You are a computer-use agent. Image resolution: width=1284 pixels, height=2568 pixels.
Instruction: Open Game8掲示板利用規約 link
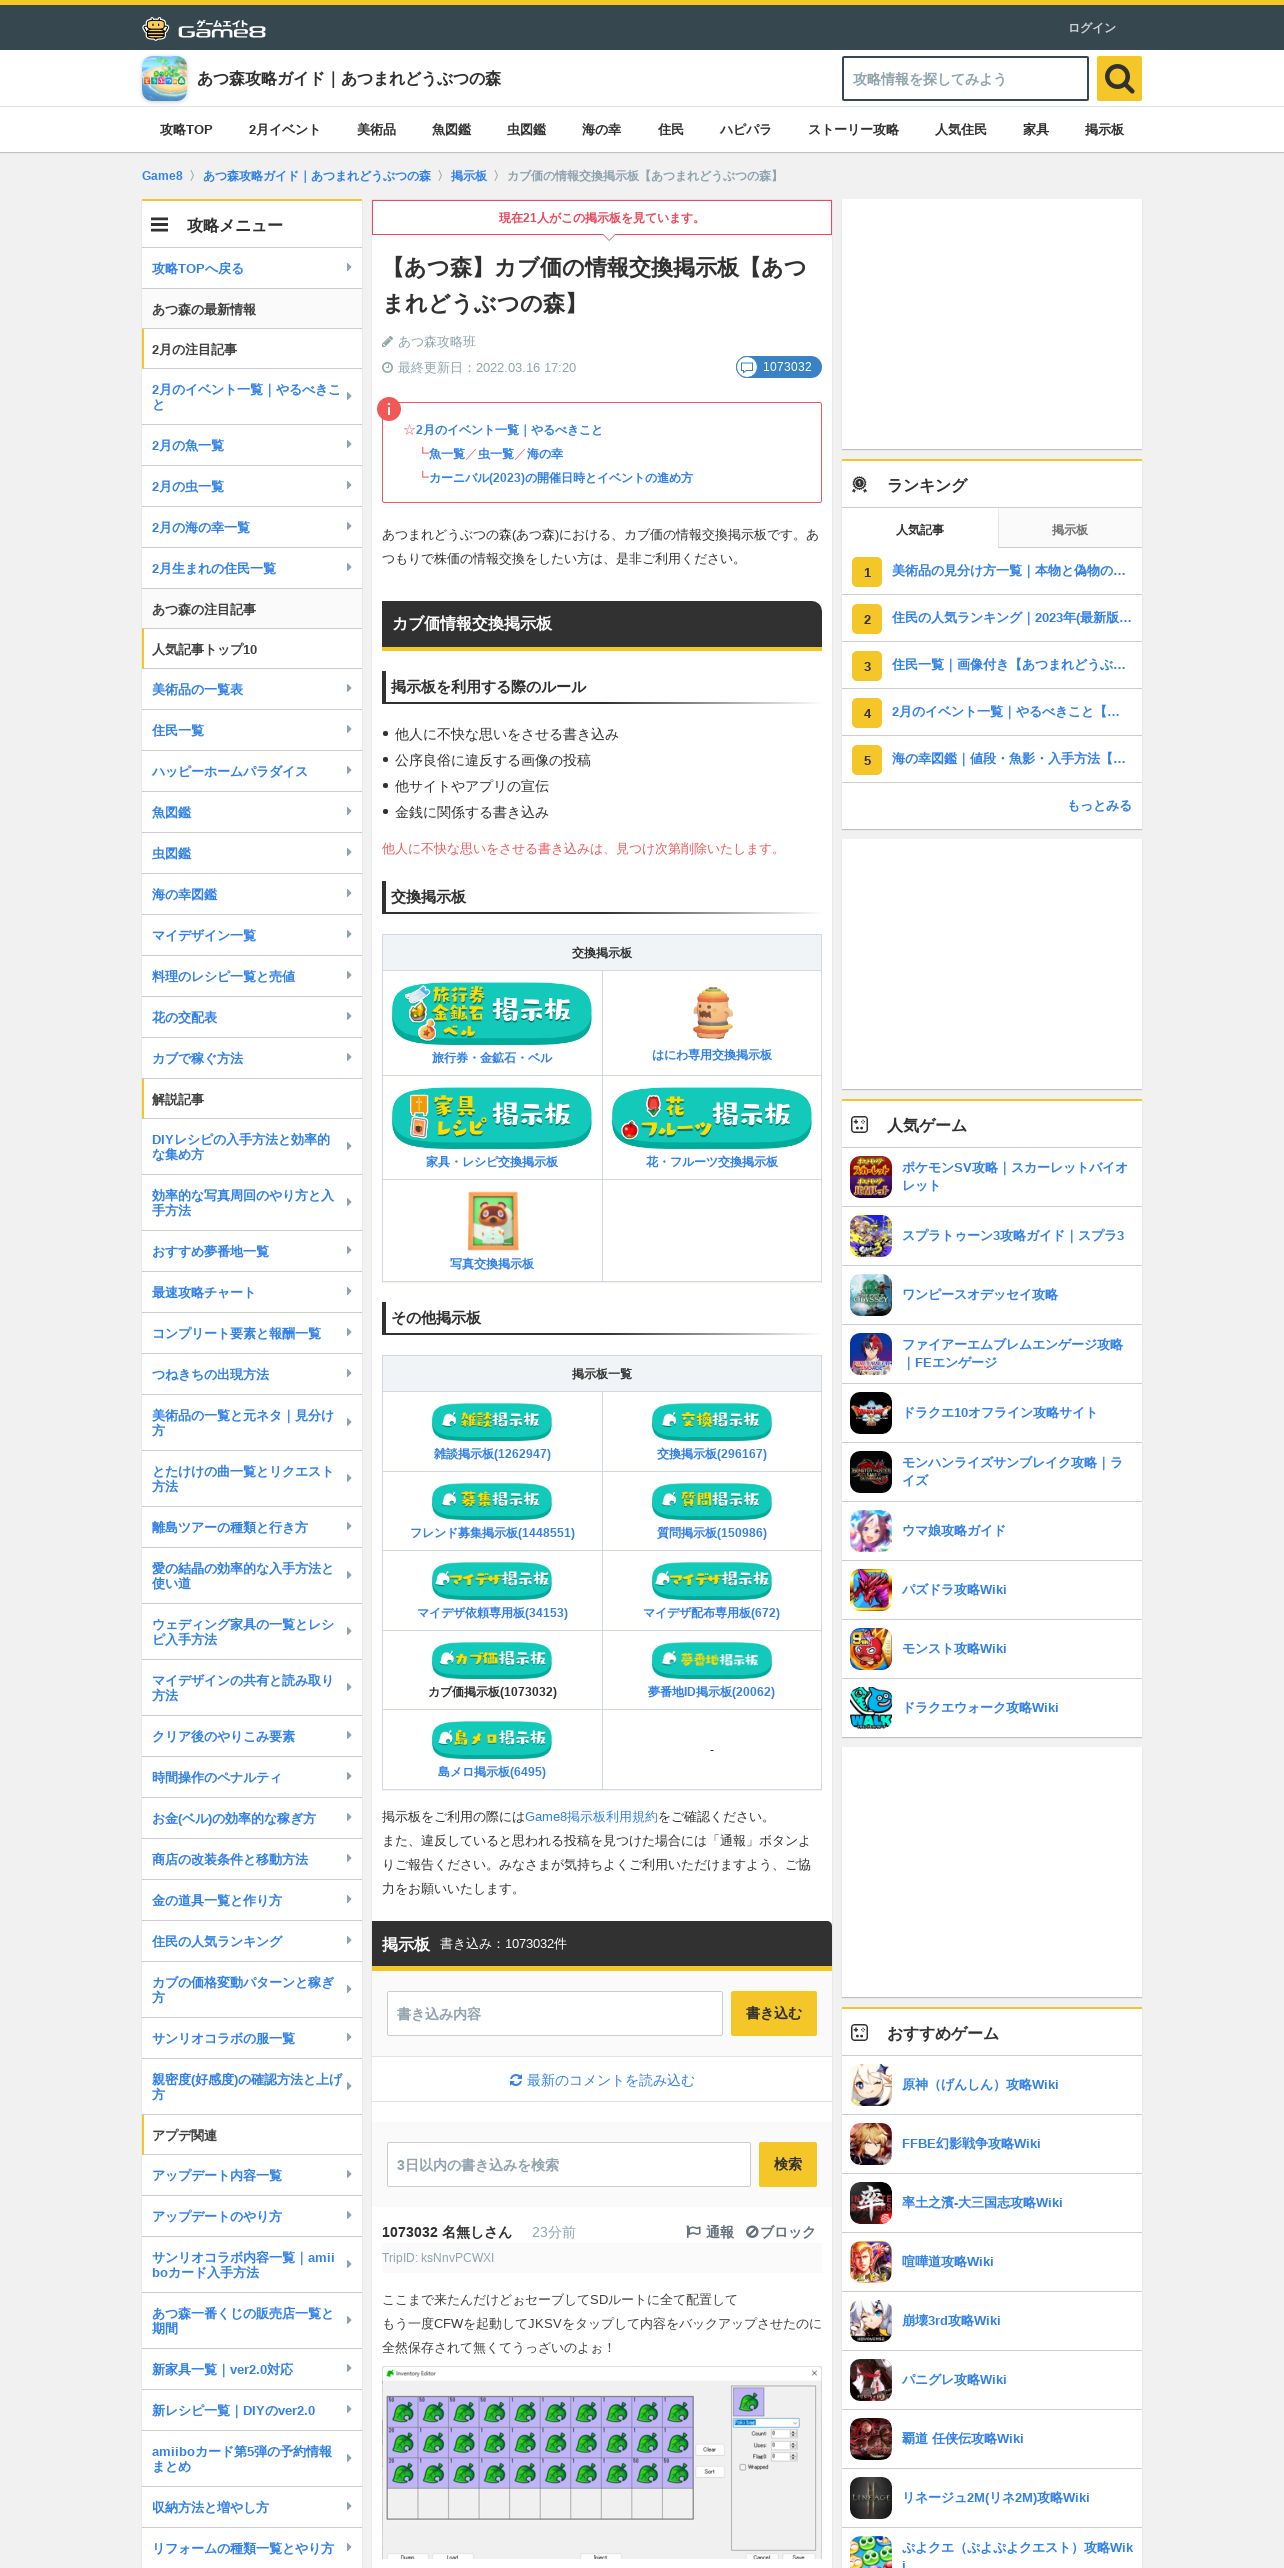(x=591, y=1816)
